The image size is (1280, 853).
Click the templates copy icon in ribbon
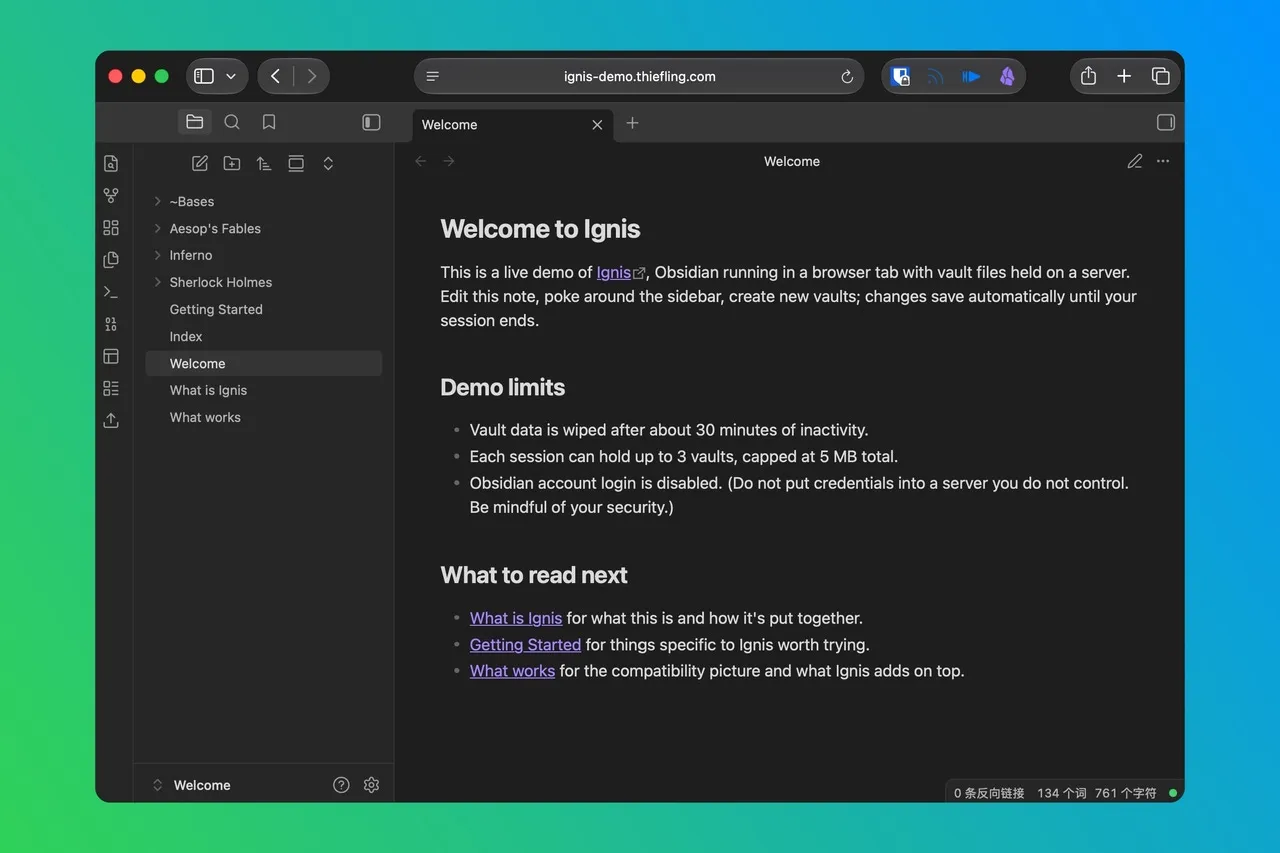(111, 260)
